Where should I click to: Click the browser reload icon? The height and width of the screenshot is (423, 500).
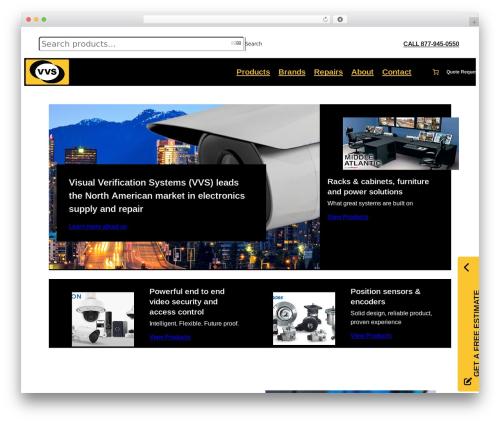point(325,20)
